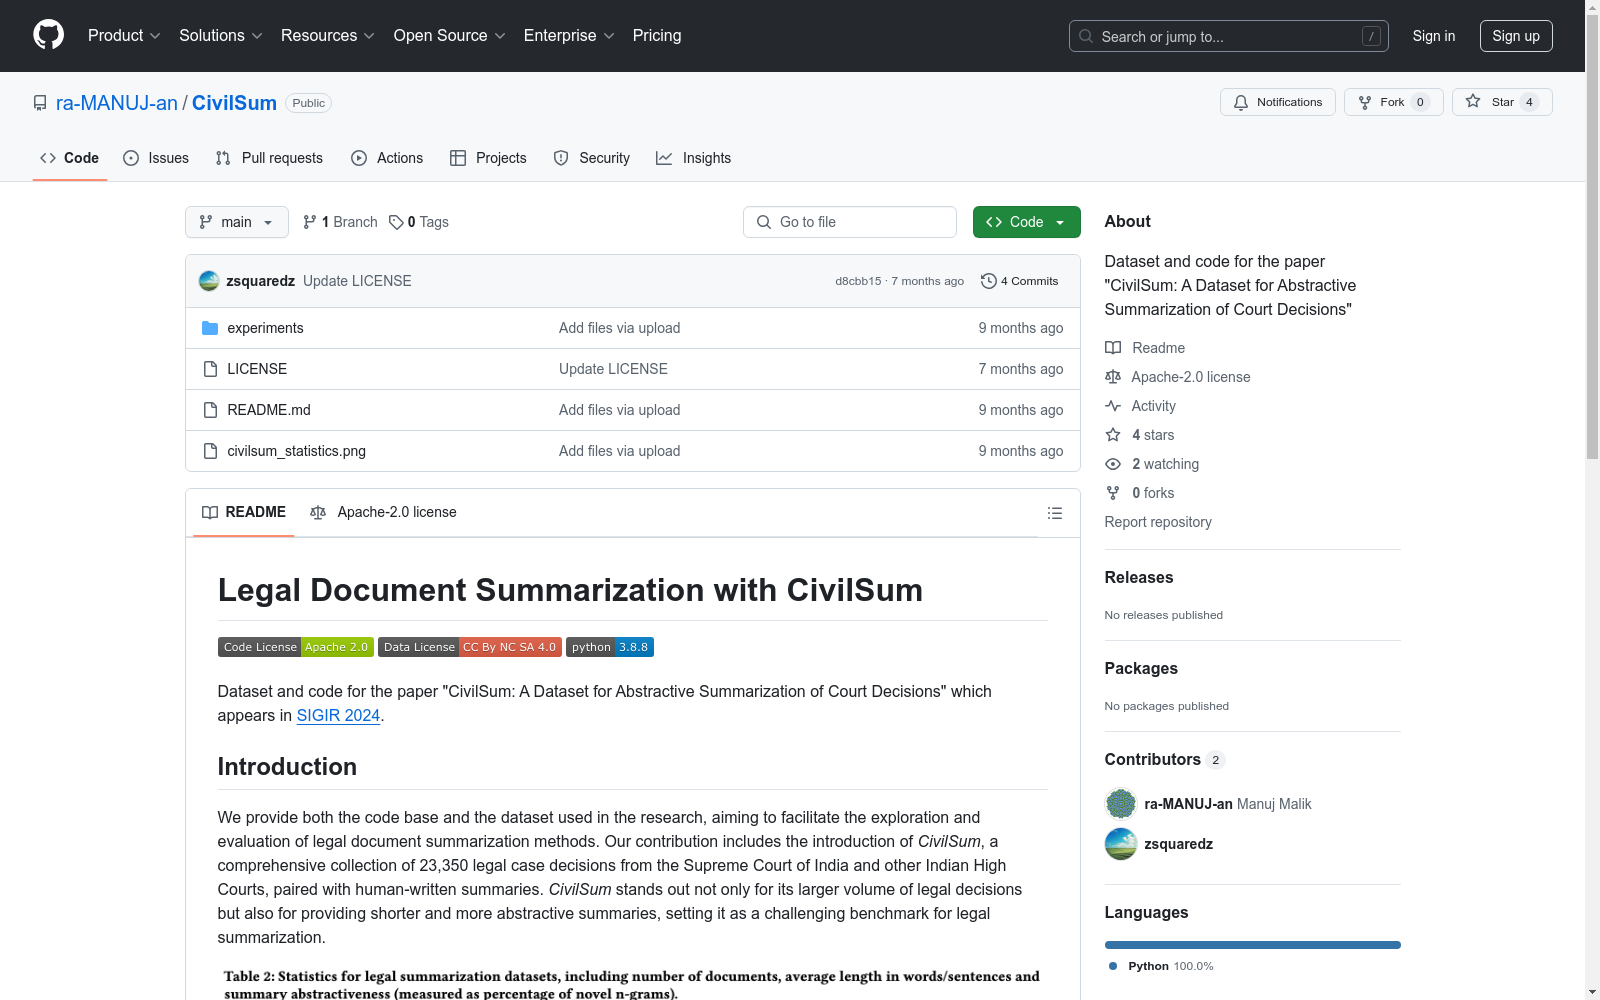Click the Sign in link
This screenshot has height=1000, width=1600.
(1434, 36)
